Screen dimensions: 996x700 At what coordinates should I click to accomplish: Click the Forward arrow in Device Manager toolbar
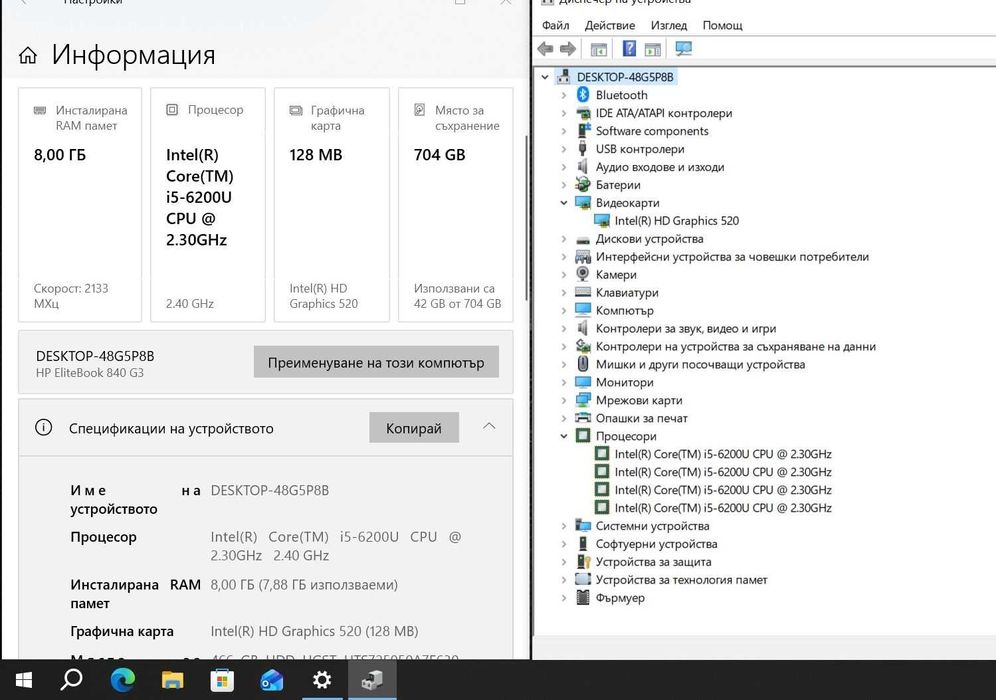568,49
